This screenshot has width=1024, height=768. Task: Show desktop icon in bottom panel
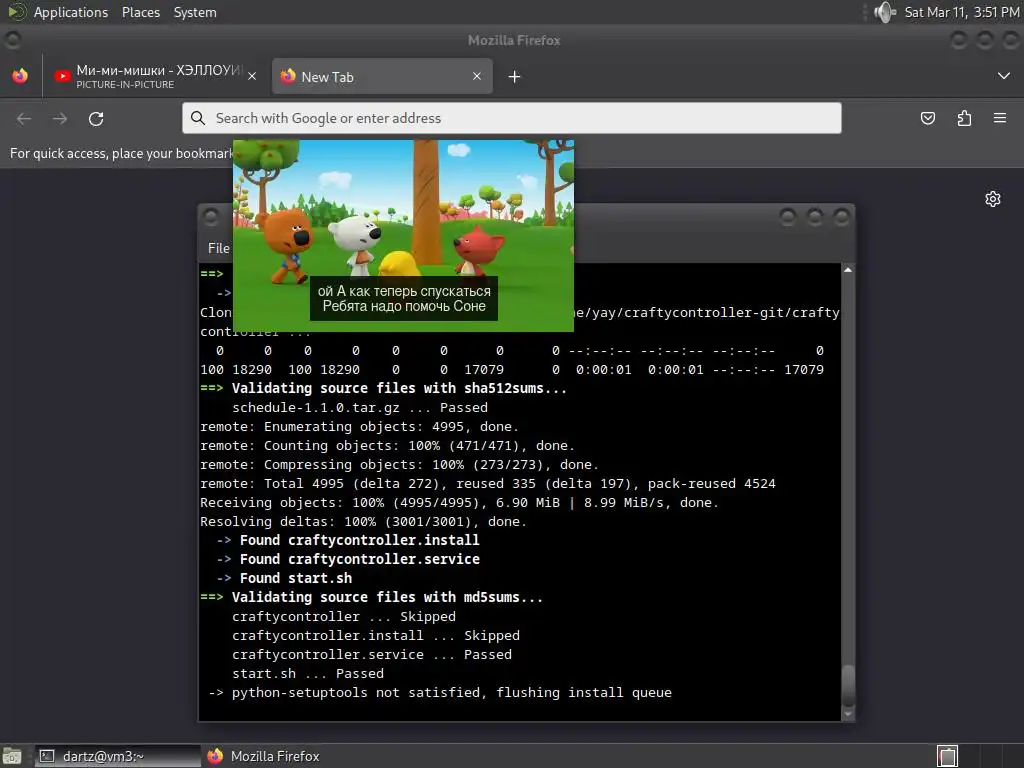pyautogui.click(x=12, y=756)
